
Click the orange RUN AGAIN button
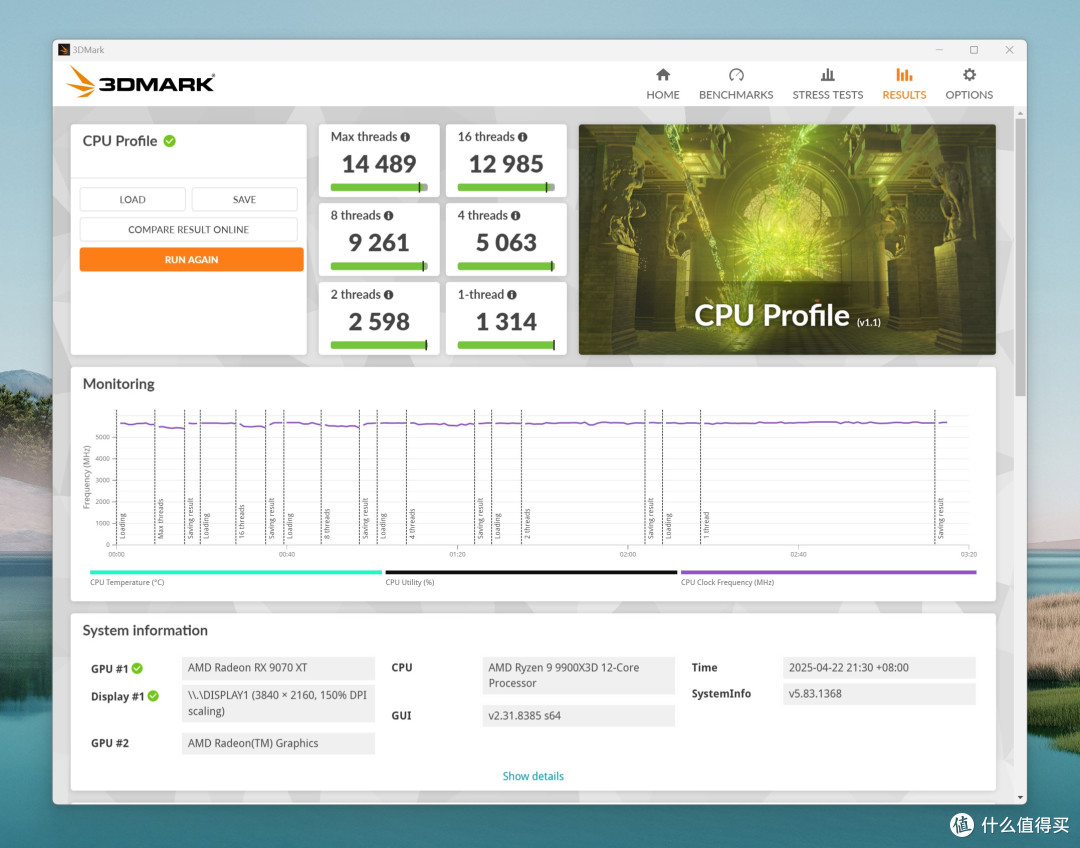click(x=191, y=260)
